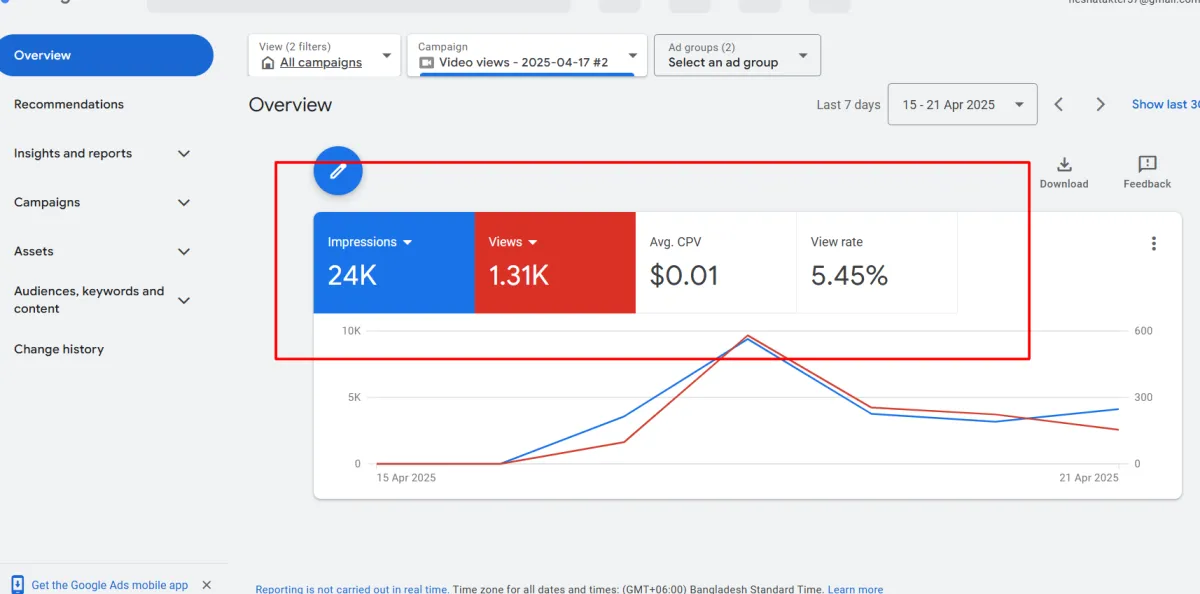
Task: Open the Feedback dialog
Action: [x=1147, y=171]
